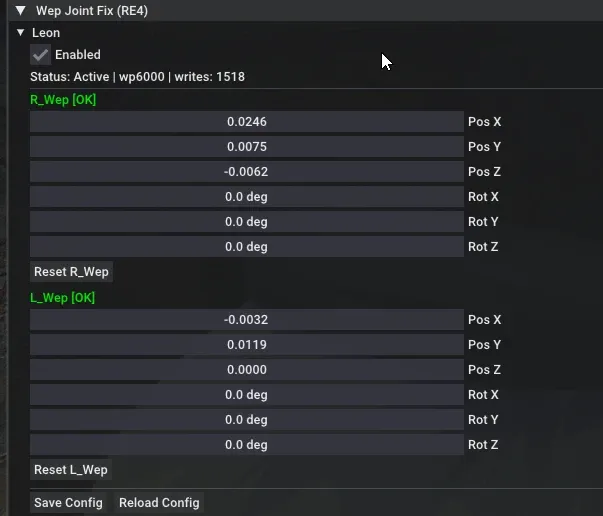Select the R_Wep Pos Z field -0.0062
This screenshot has height=516, width=603.
coord(247,171)
